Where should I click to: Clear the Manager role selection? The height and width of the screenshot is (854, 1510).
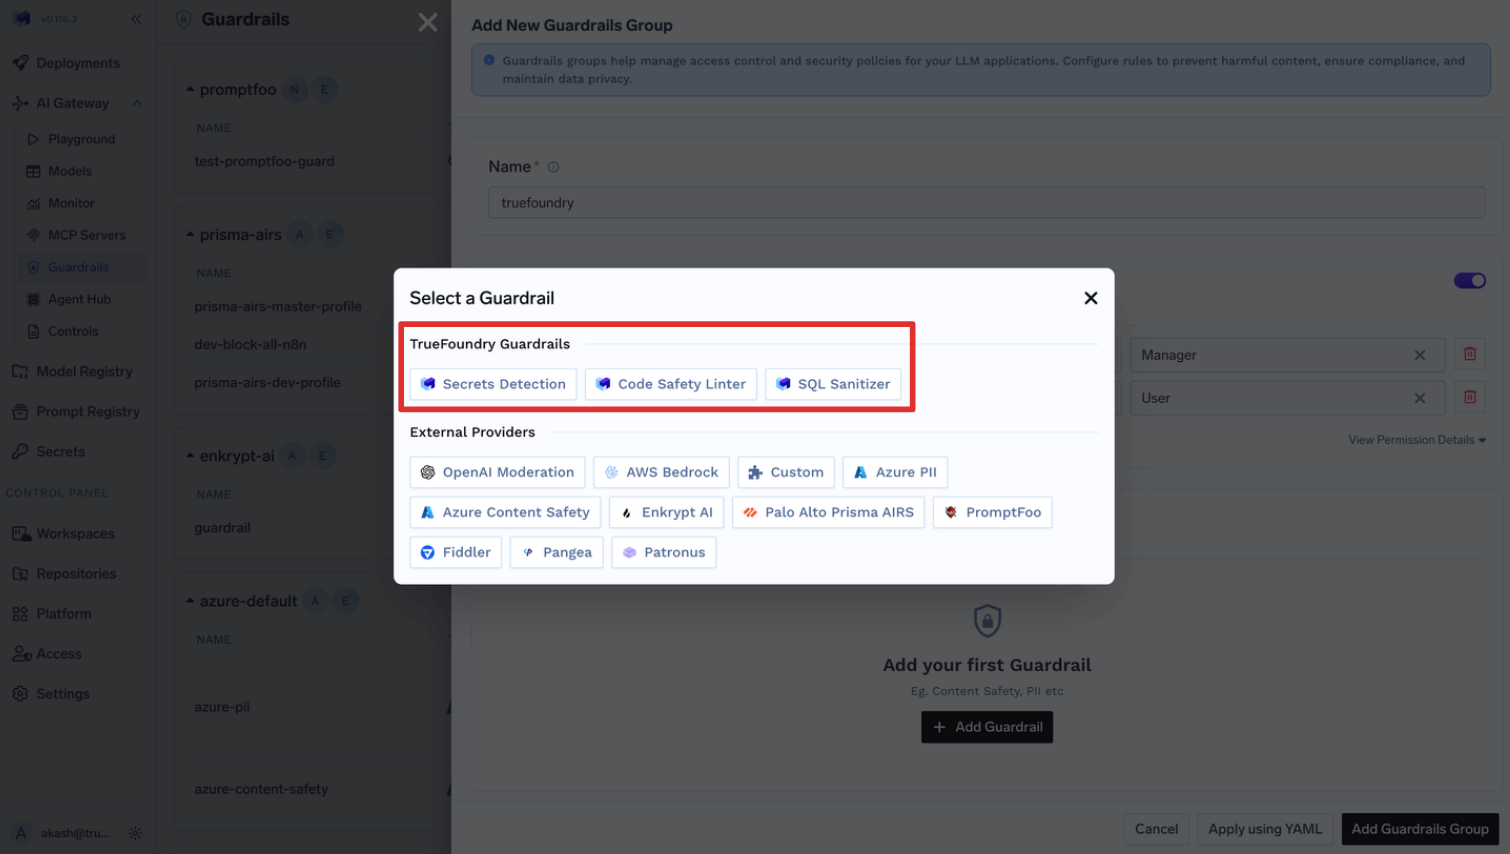click(x=1419, y=355)
